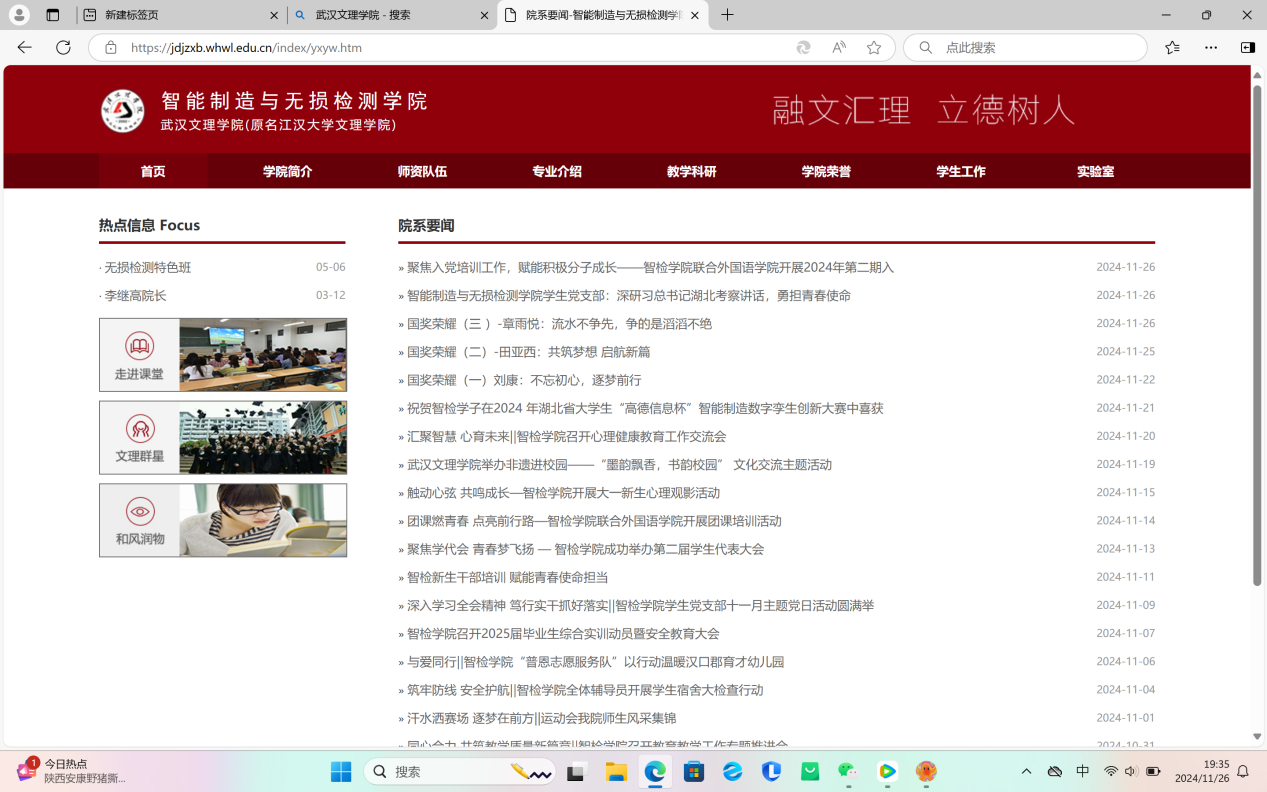Open the 无损检测特色班 focus link
Viewport: 1267px width, 792px height.
pyautogui.click(x=148, y=267)
